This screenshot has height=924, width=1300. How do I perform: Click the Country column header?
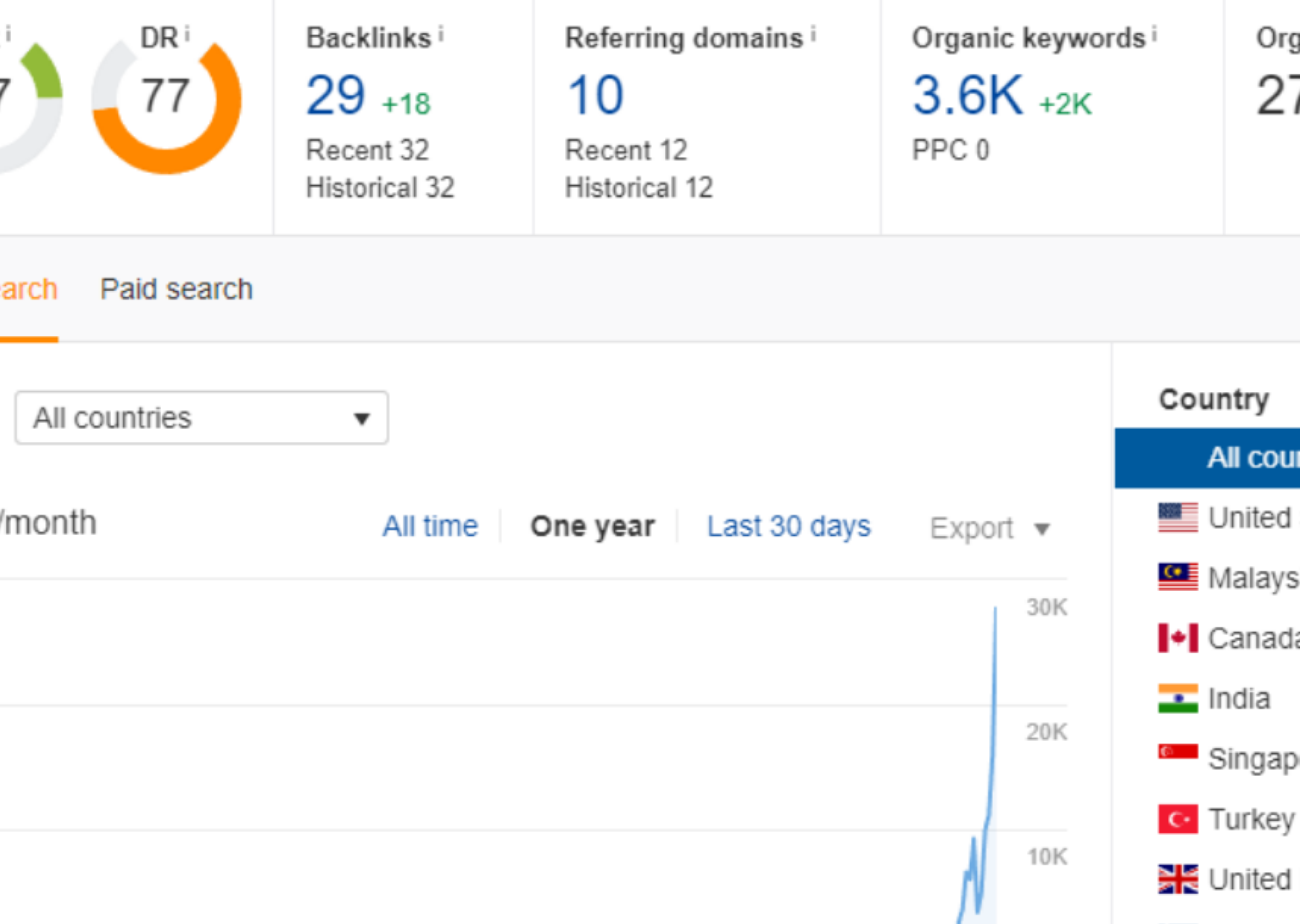click(1214, 399)
